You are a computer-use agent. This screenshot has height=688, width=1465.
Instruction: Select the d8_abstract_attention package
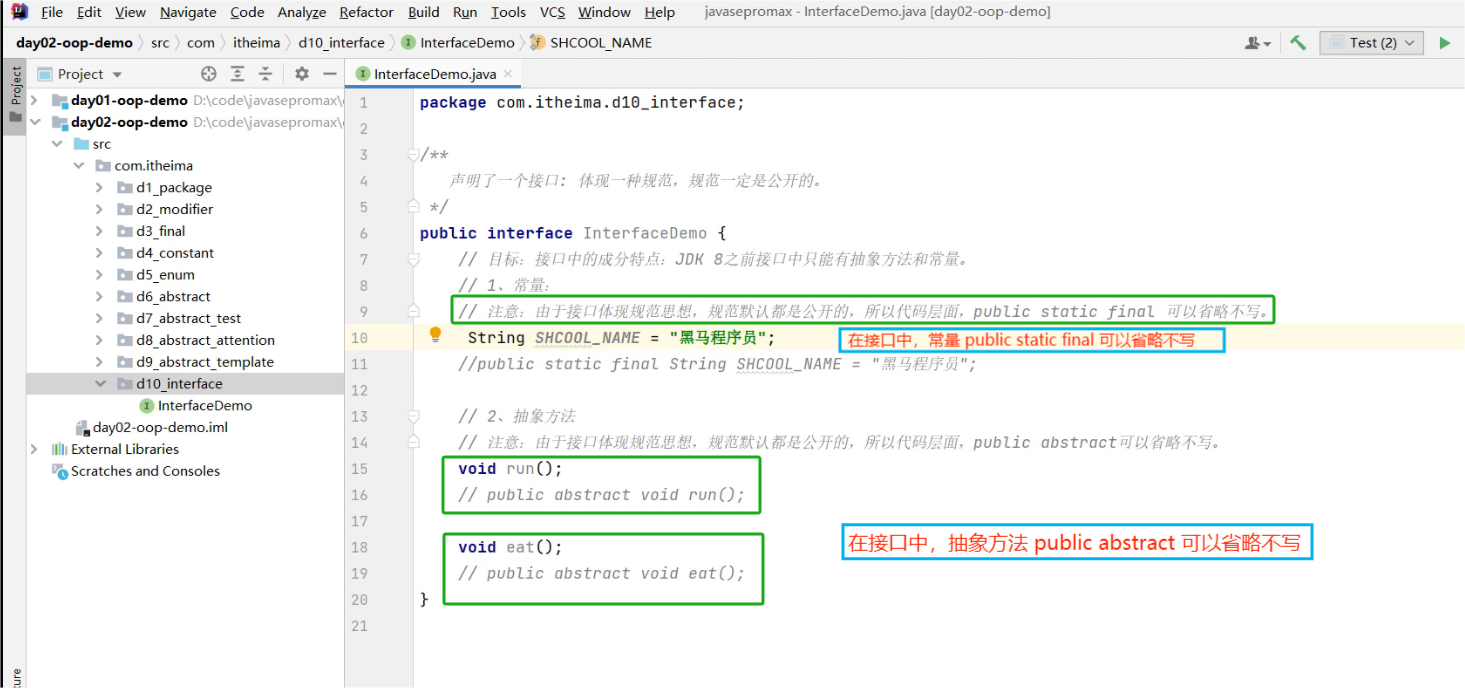point(205,340)
